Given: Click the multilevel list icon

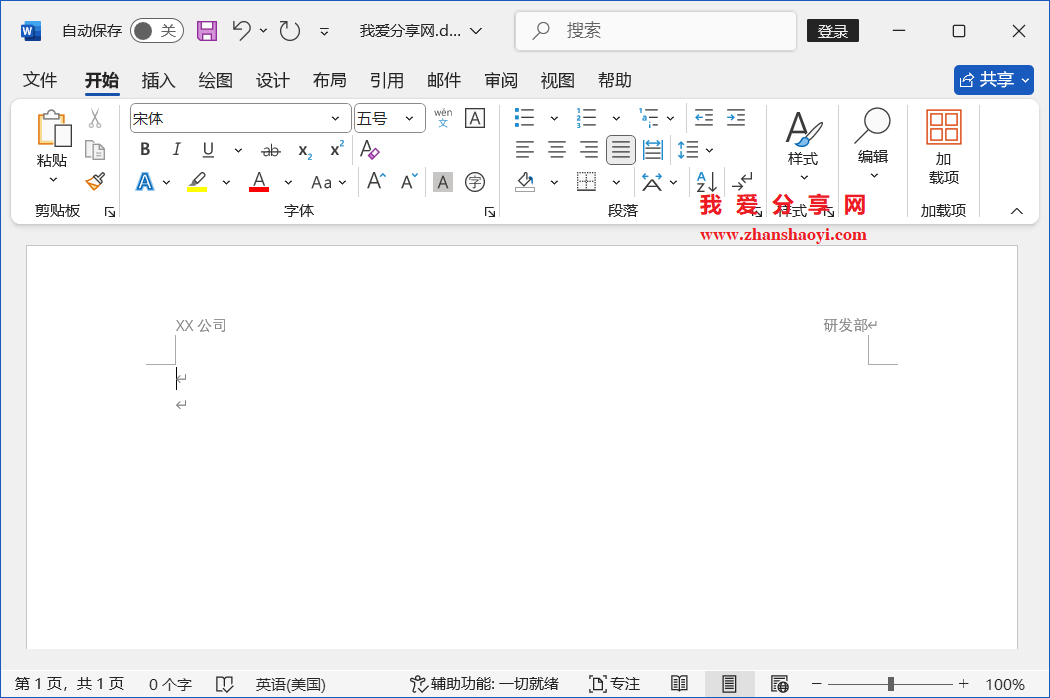Looking at the screenshot, I should [x=648, y=118].
